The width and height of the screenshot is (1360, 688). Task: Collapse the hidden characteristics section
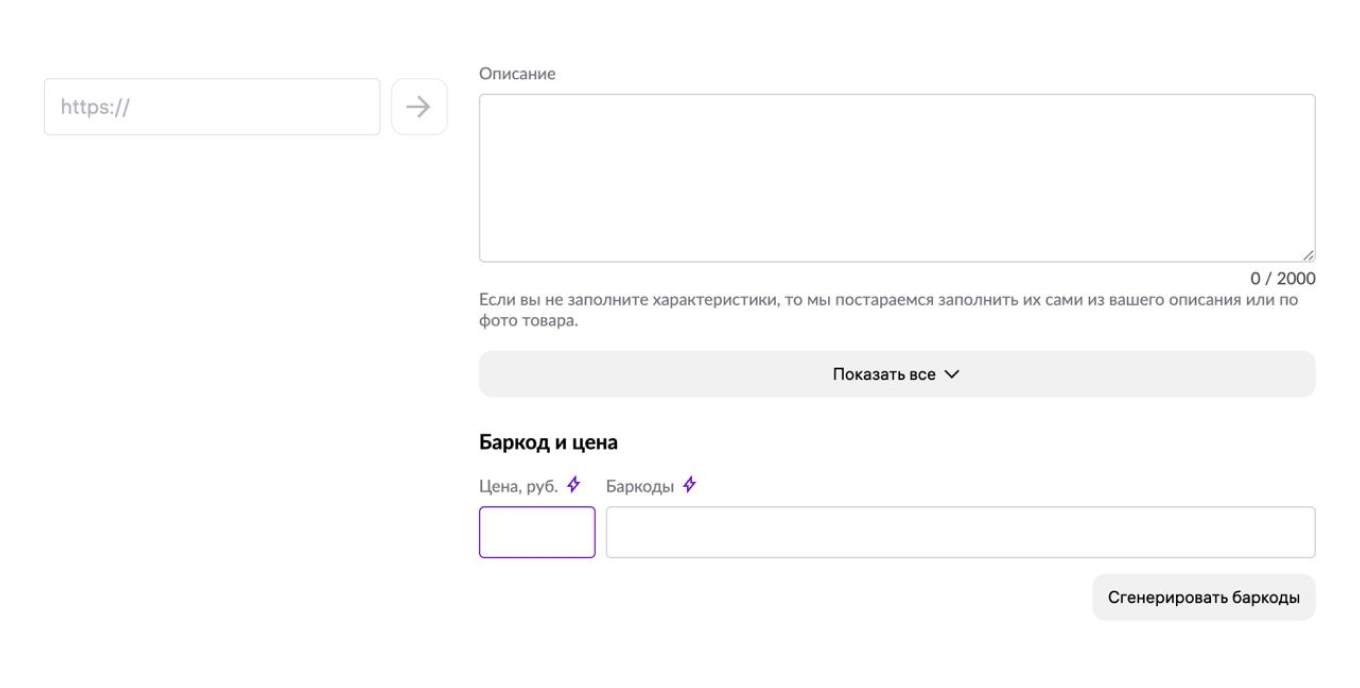pos(898,372)
